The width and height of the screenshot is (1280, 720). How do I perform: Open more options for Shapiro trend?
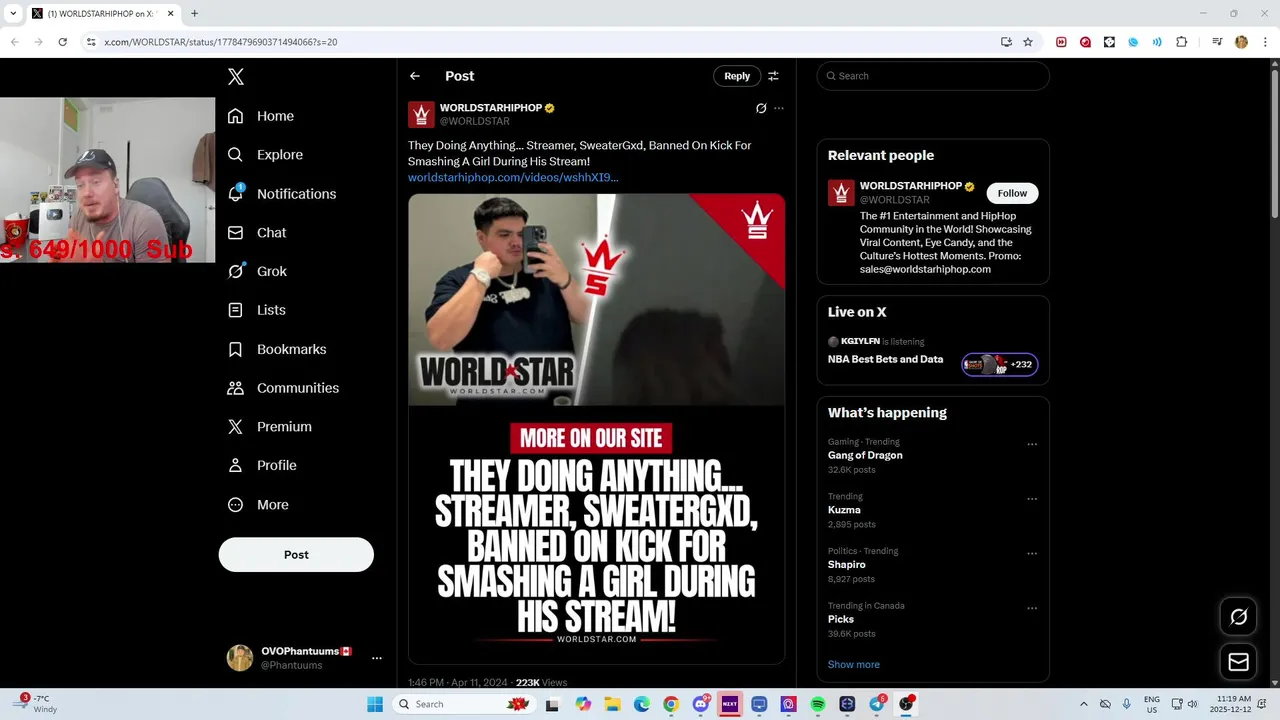(x=1032, y=554)
